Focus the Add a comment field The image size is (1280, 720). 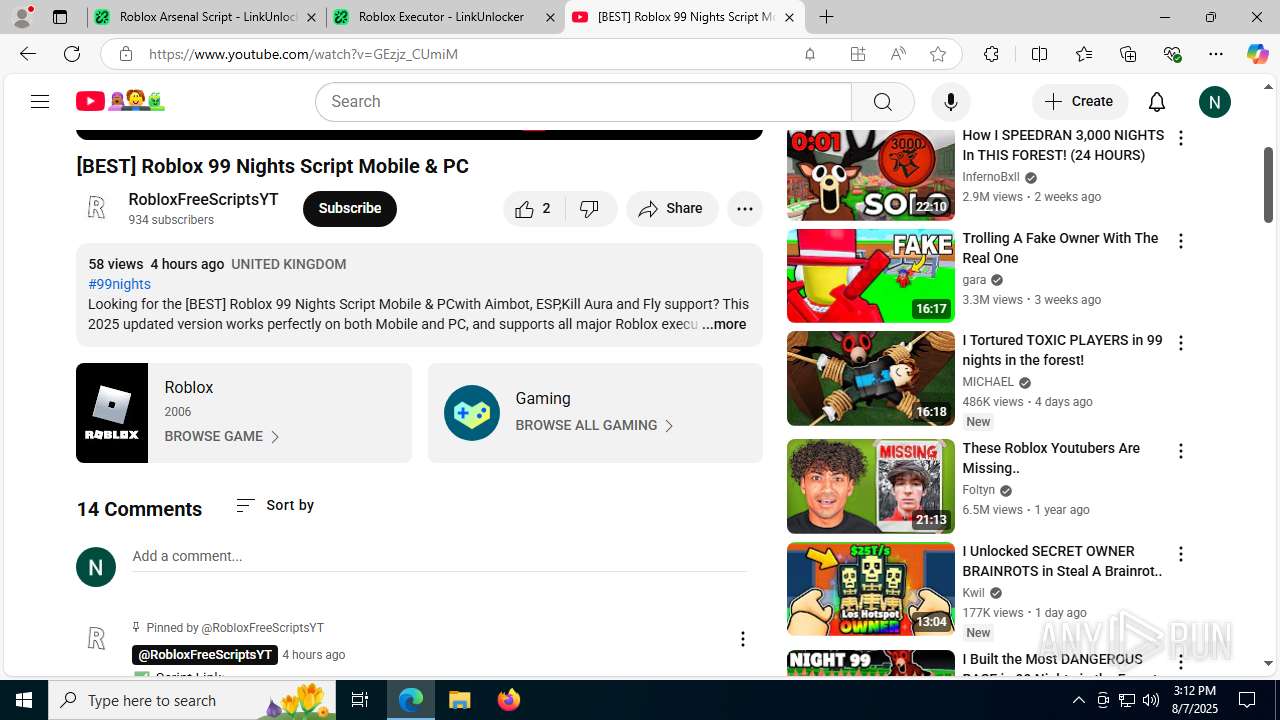pos(439,557)
